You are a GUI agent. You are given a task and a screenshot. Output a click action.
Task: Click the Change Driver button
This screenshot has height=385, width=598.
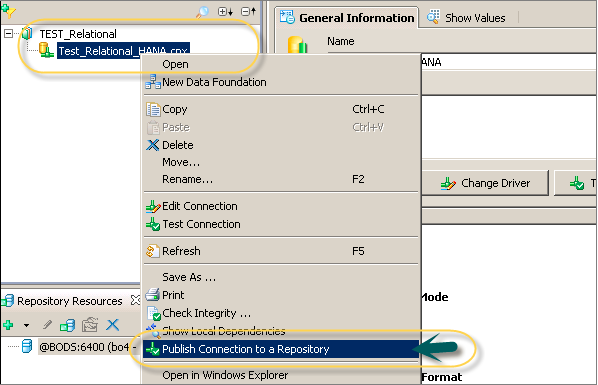click(x=485, y=183)
